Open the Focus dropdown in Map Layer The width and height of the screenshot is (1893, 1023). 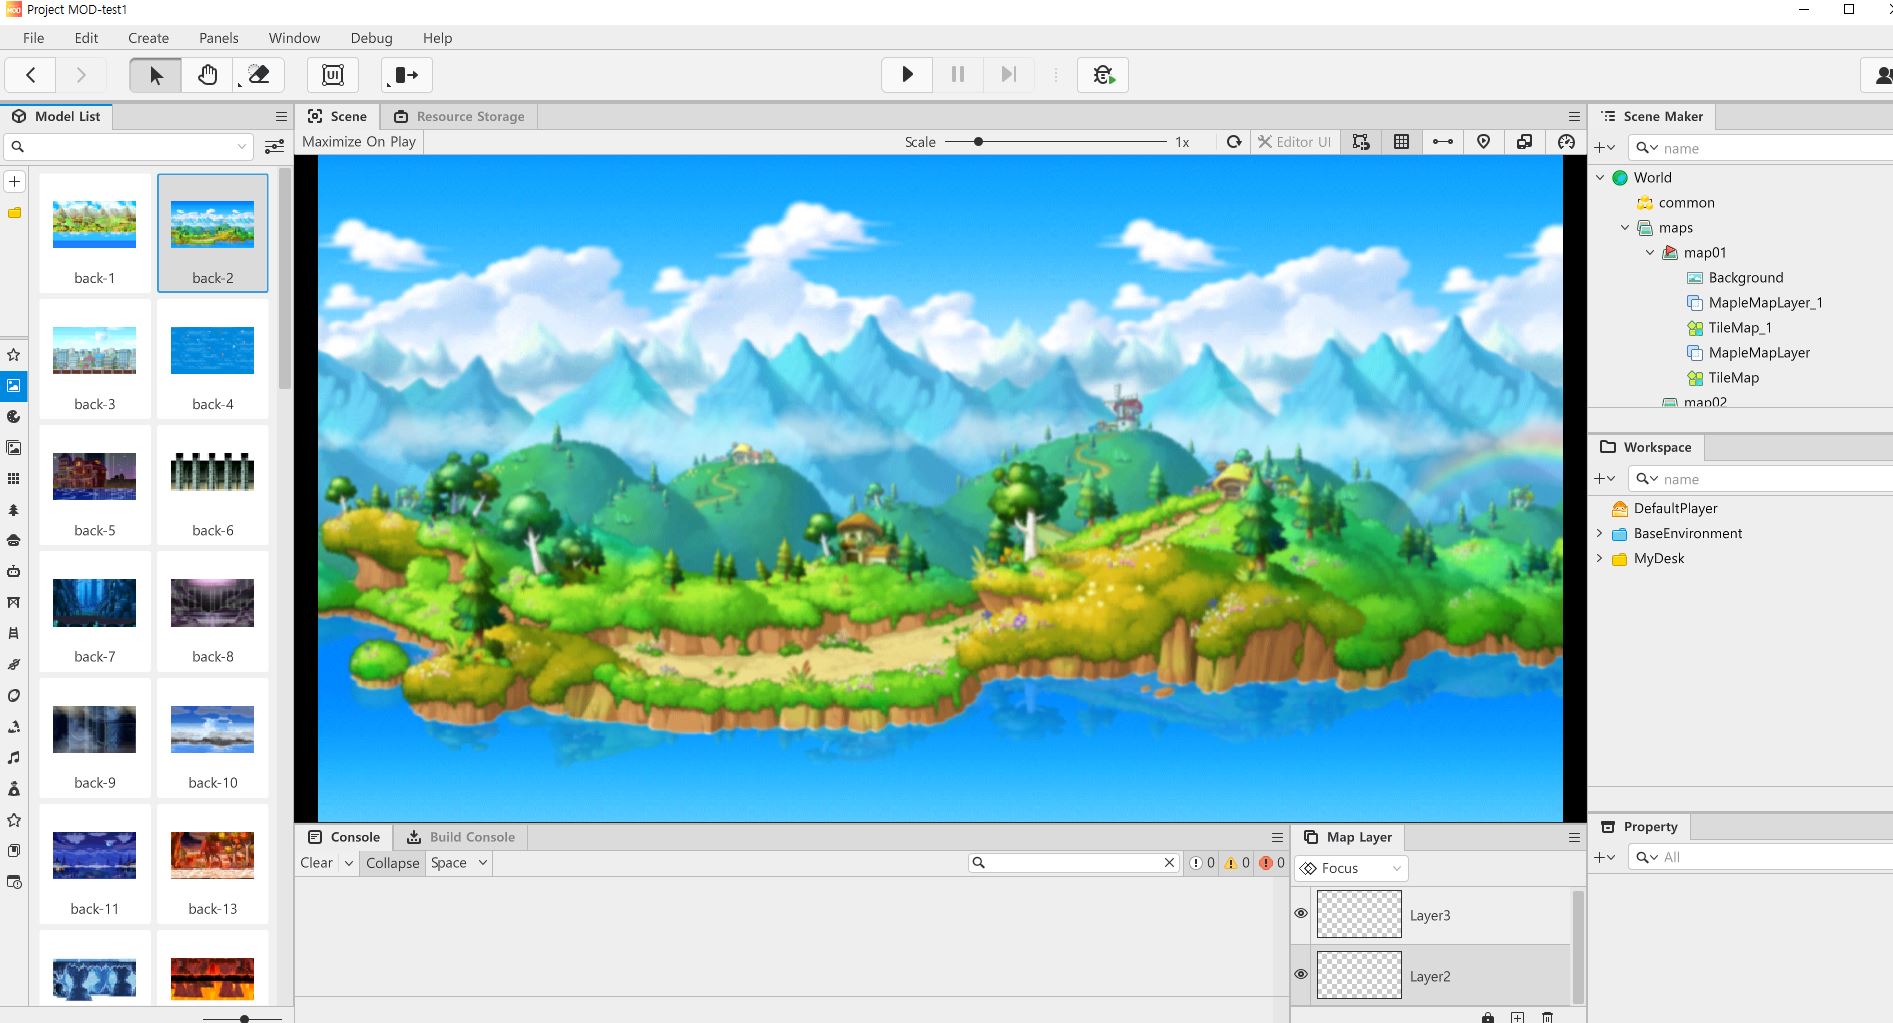1351,868
